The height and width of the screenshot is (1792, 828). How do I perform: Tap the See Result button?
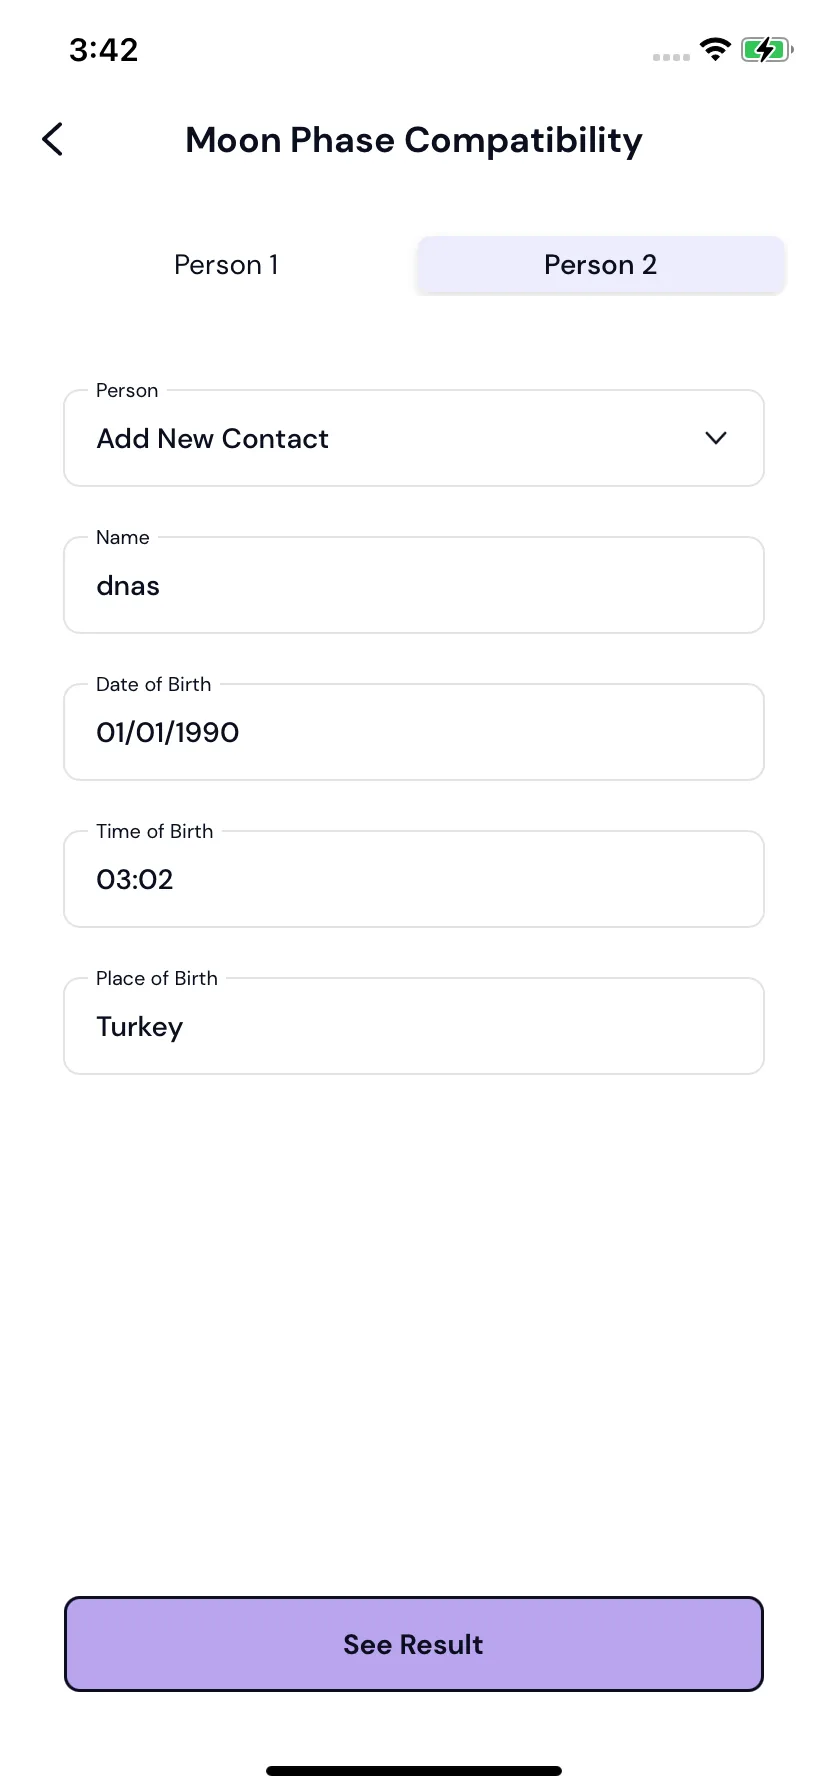pyautogui.click(x=414, y=1644)
